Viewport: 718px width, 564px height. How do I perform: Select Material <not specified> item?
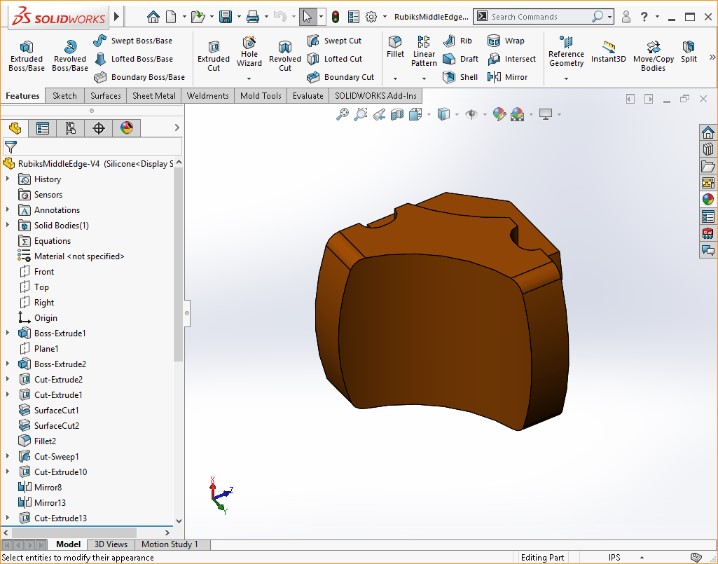[x=71, y=256]
